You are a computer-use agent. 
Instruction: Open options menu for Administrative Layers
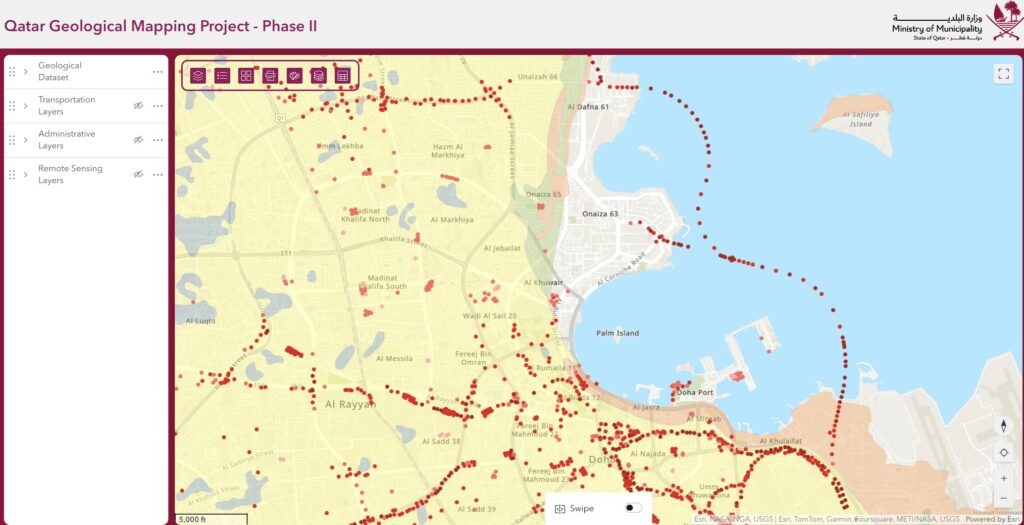157,140
